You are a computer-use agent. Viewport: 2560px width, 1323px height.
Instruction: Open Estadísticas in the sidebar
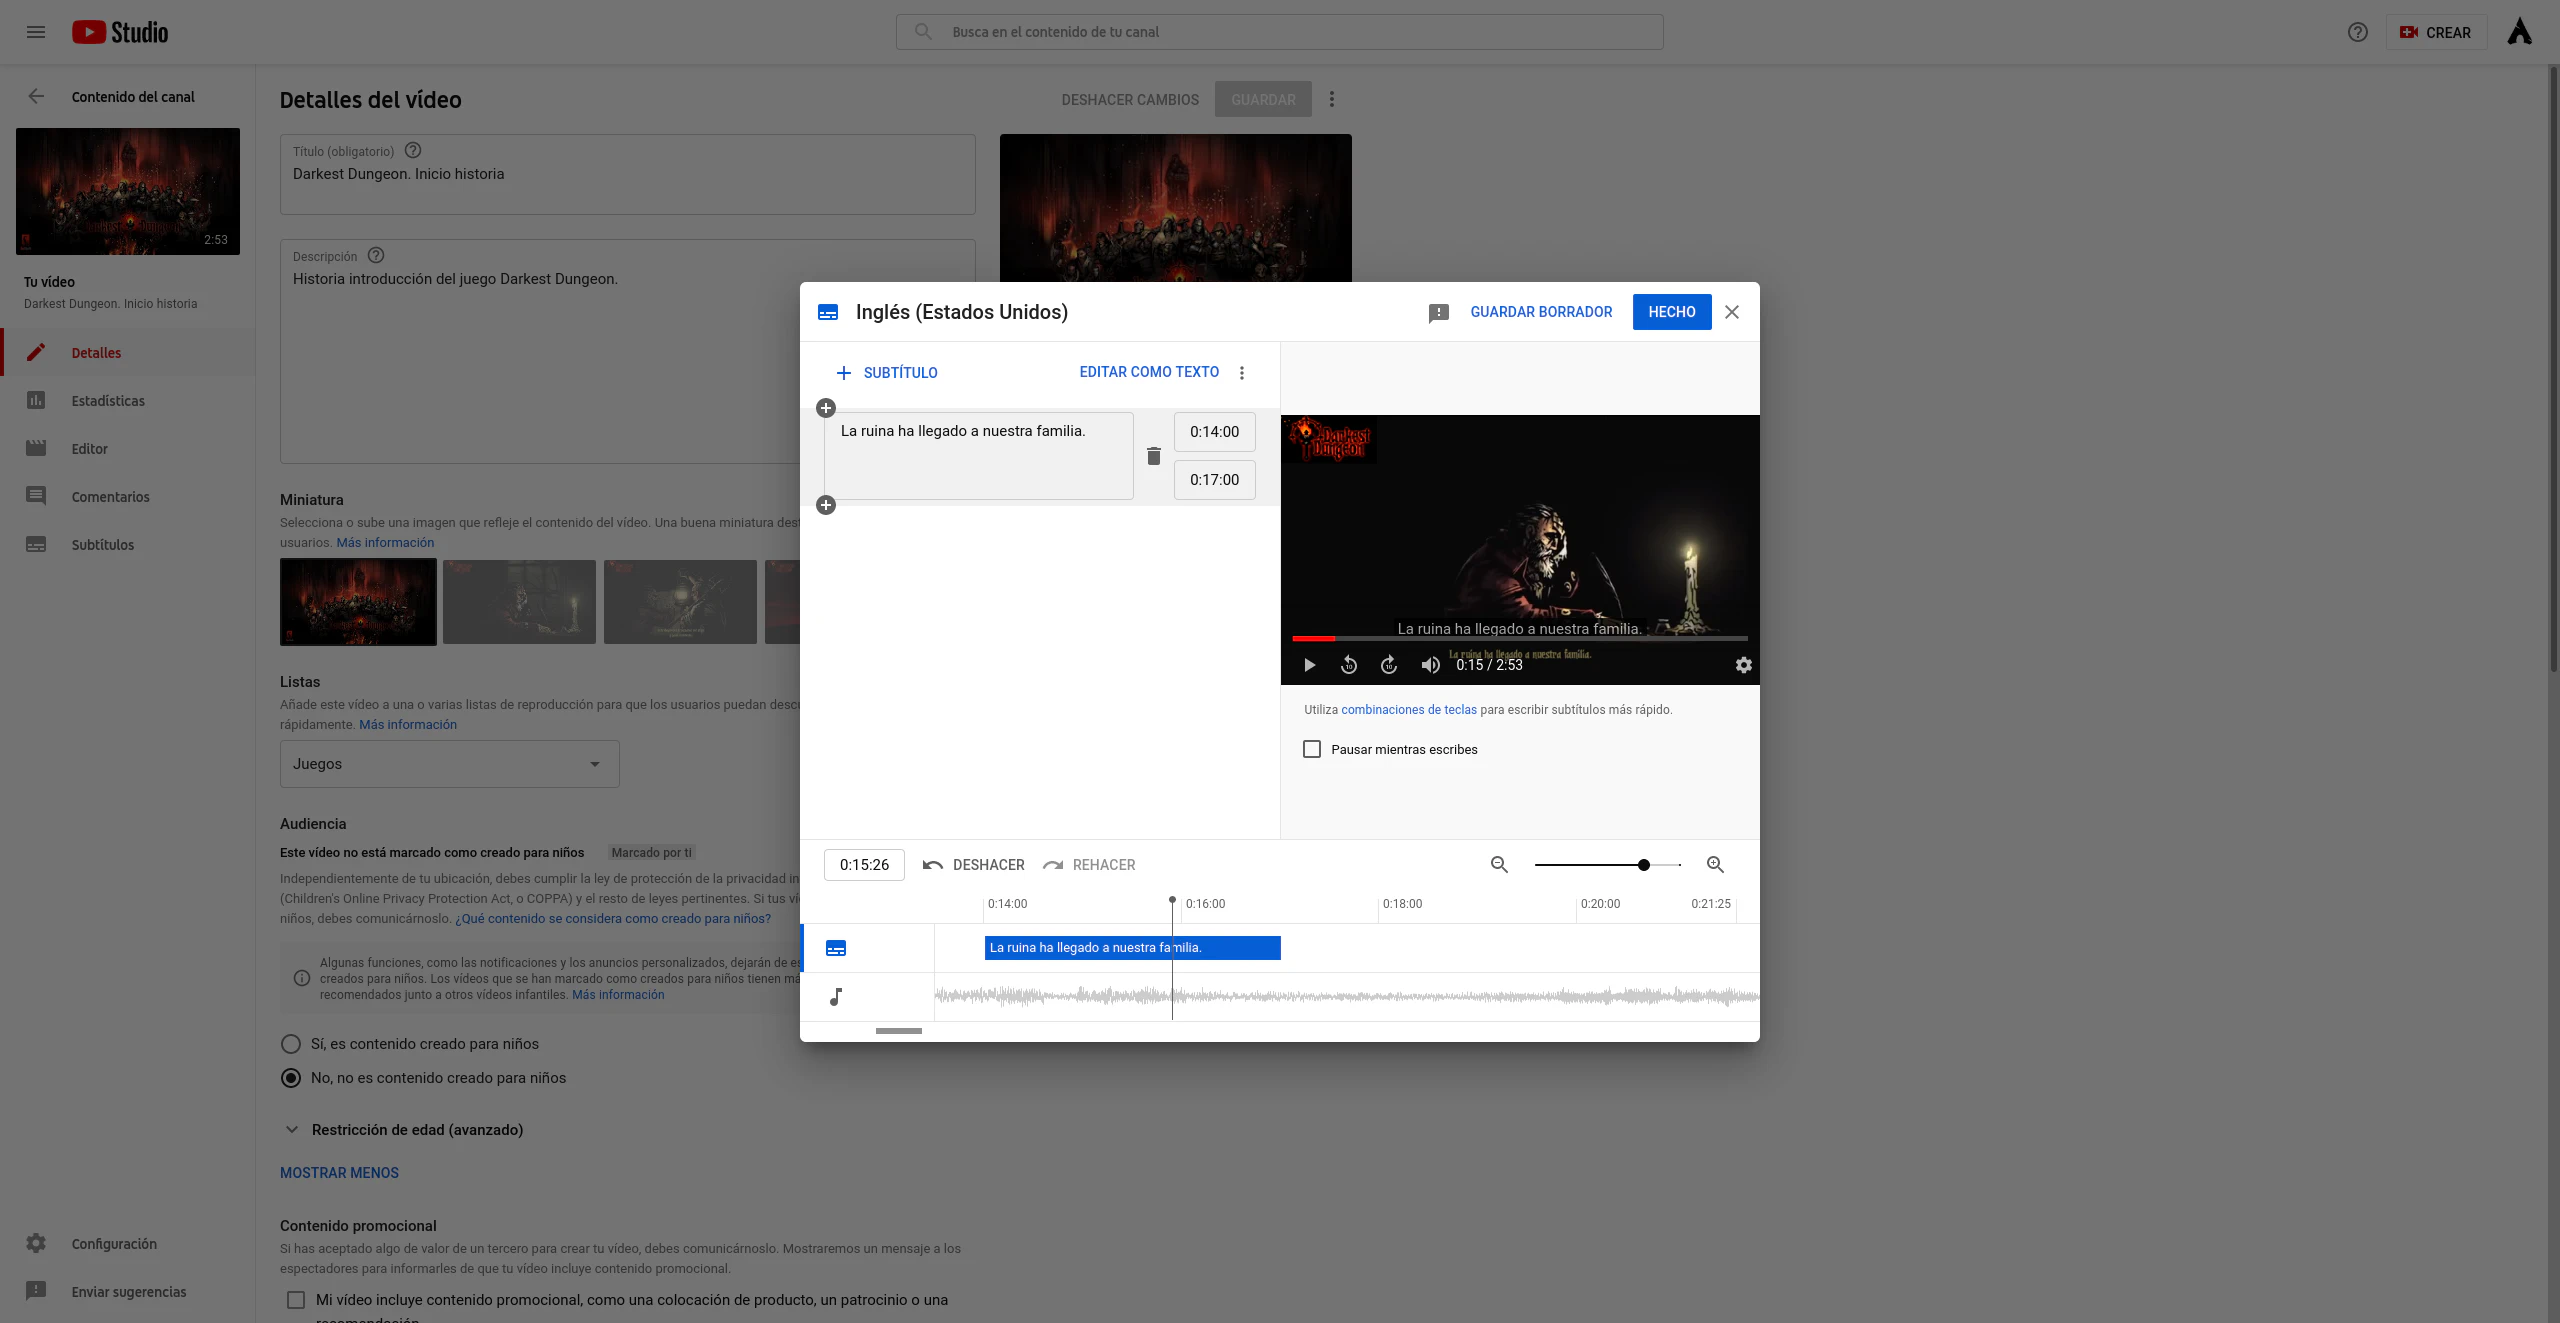pos(108,401)
